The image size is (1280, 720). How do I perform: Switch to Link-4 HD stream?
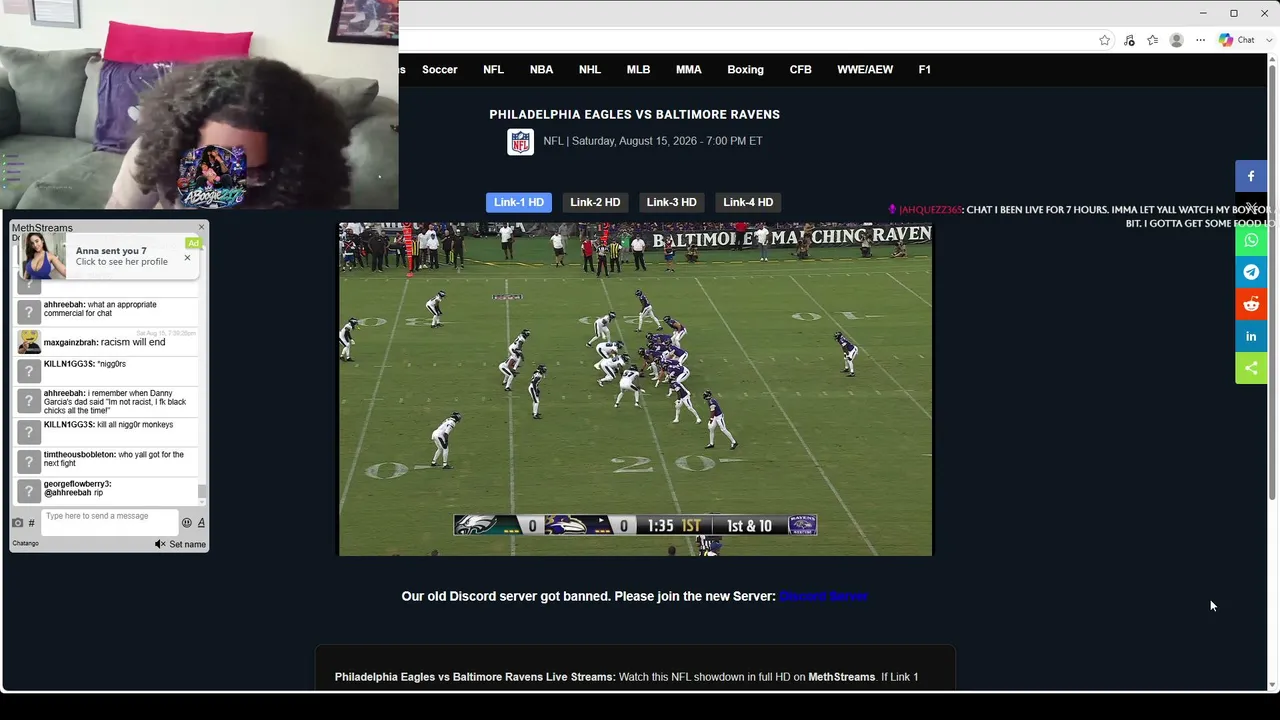pyautogui.click(x=748, y=202)
